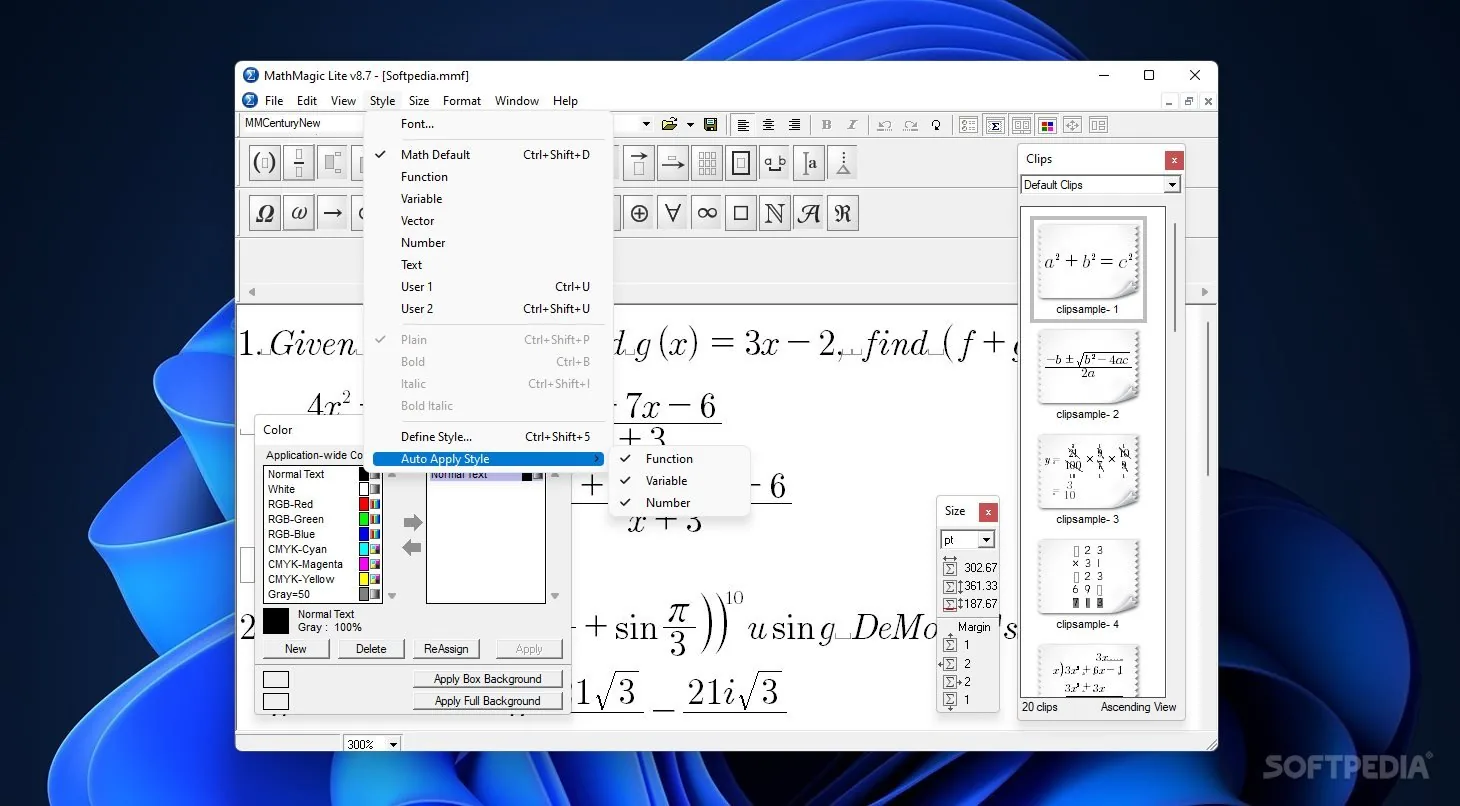Open the Default Clips dropdown
The image size is (1460, 806).
(1173, 185)
